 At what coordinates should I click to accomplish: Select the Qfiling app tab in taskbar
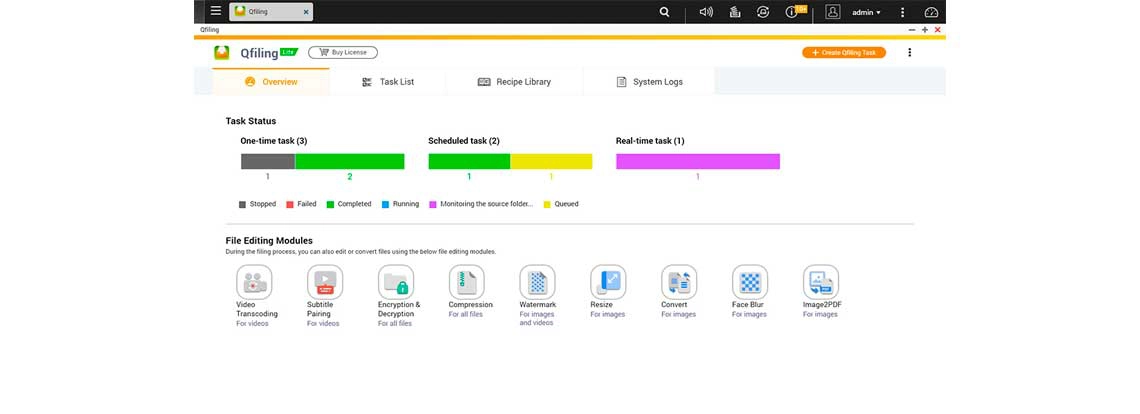271,12
